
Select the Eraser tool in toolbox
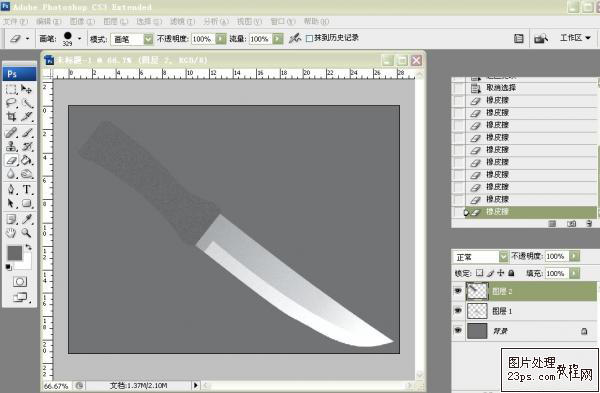pyautogui.click(x=11, y=160)
